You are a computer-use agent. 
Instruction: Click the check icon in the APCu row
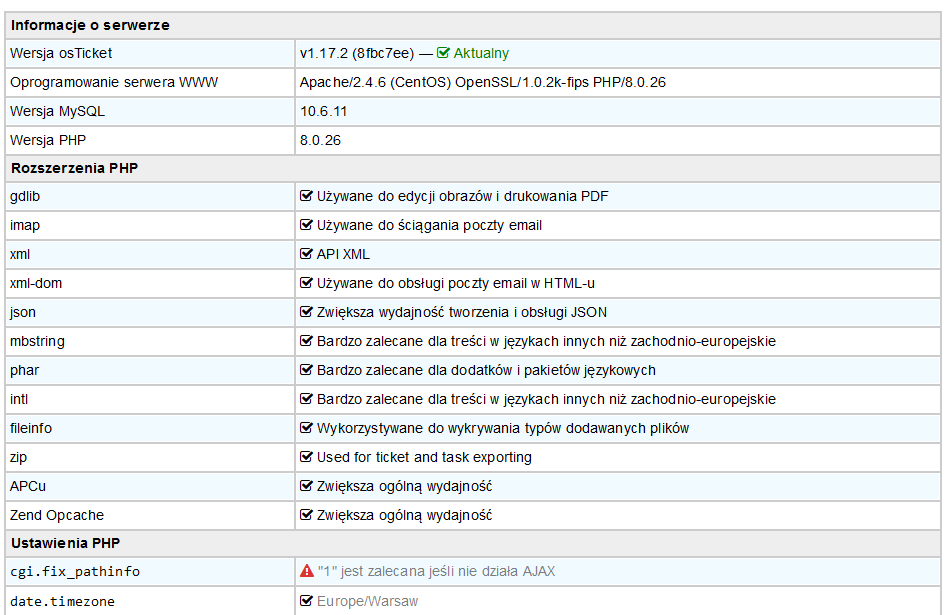tap(307, 486)
